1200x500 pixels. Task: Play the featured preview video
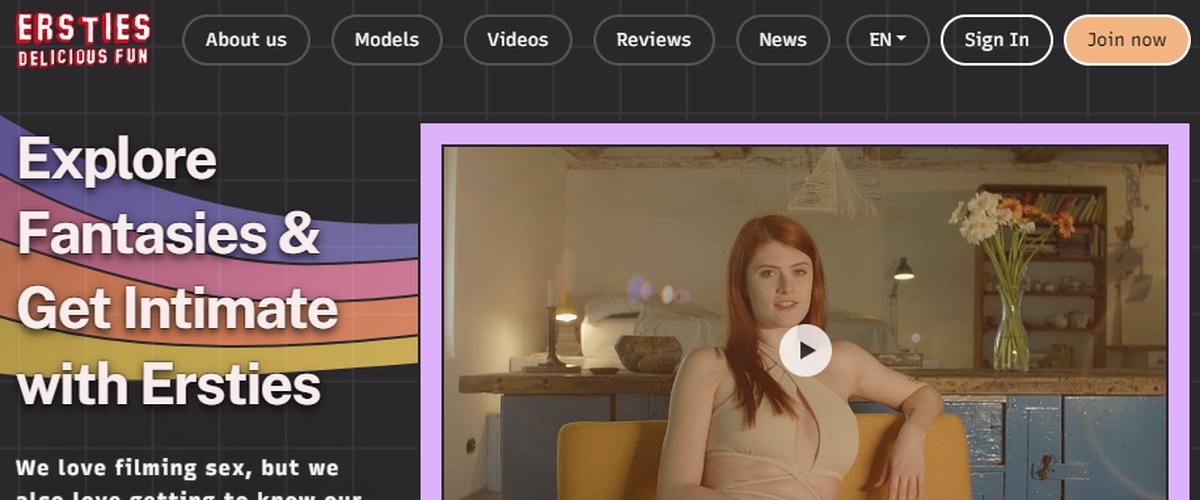(x=805, y=351)
